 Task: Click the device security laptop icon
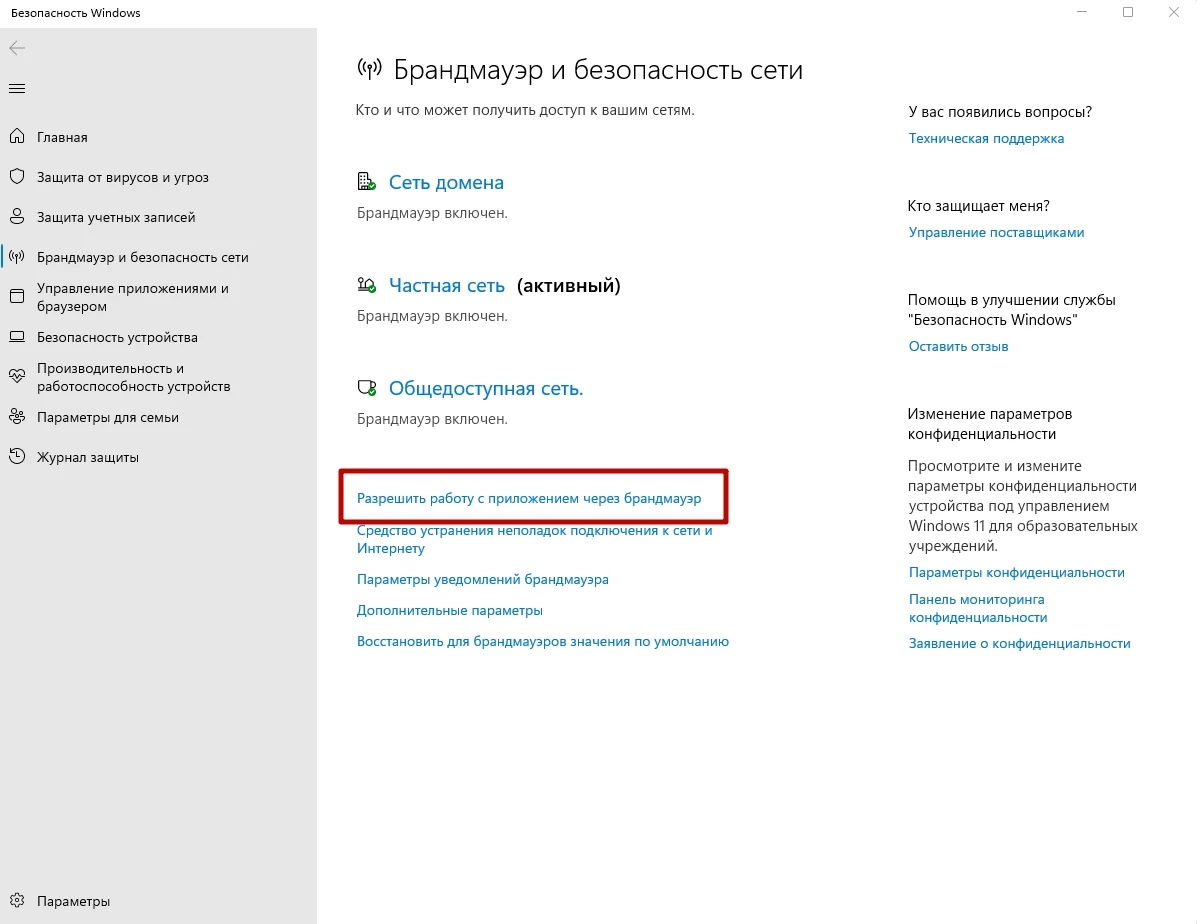pos(17,337)
